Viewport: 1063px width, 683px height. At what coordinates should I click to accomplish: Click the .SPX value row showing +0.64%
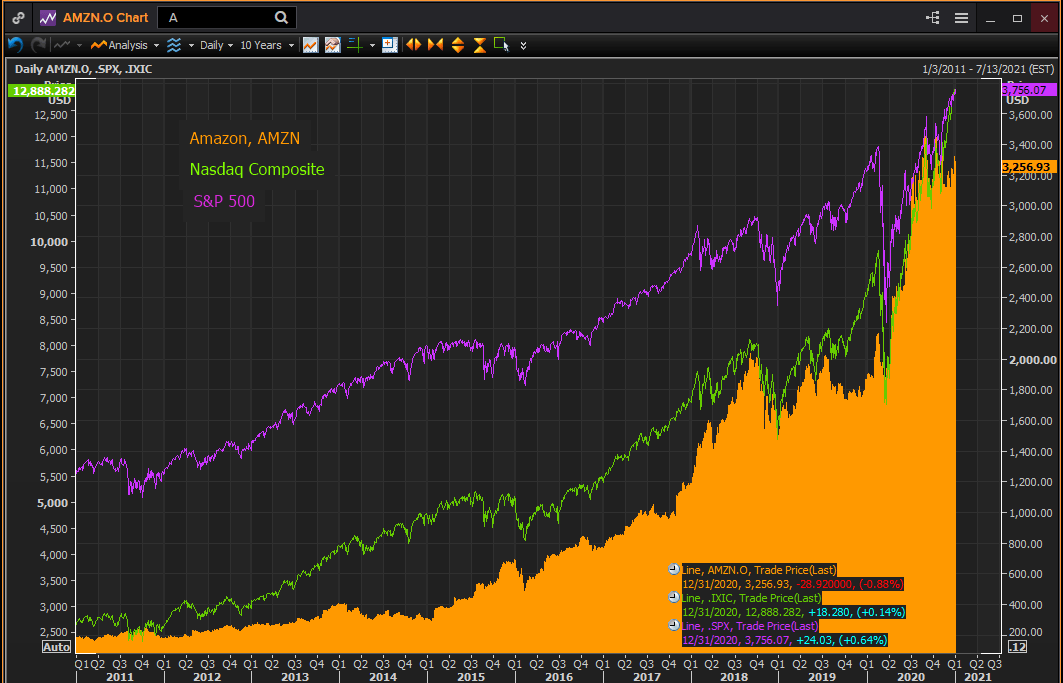pos(784,640)
